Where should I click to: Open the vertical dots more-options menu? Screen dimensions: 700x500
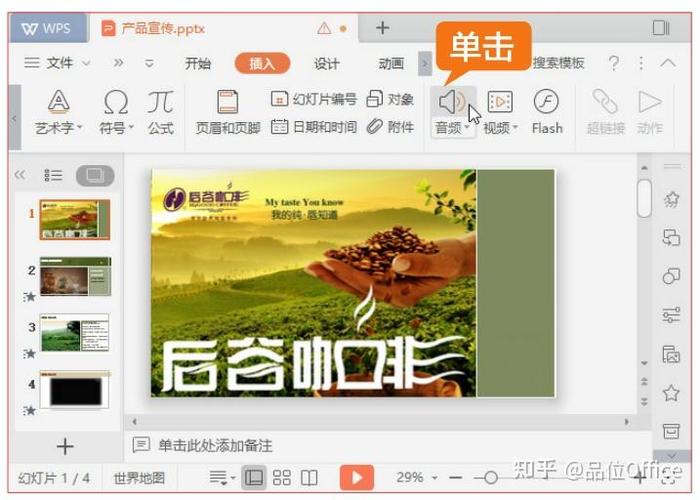pos(642,63)
